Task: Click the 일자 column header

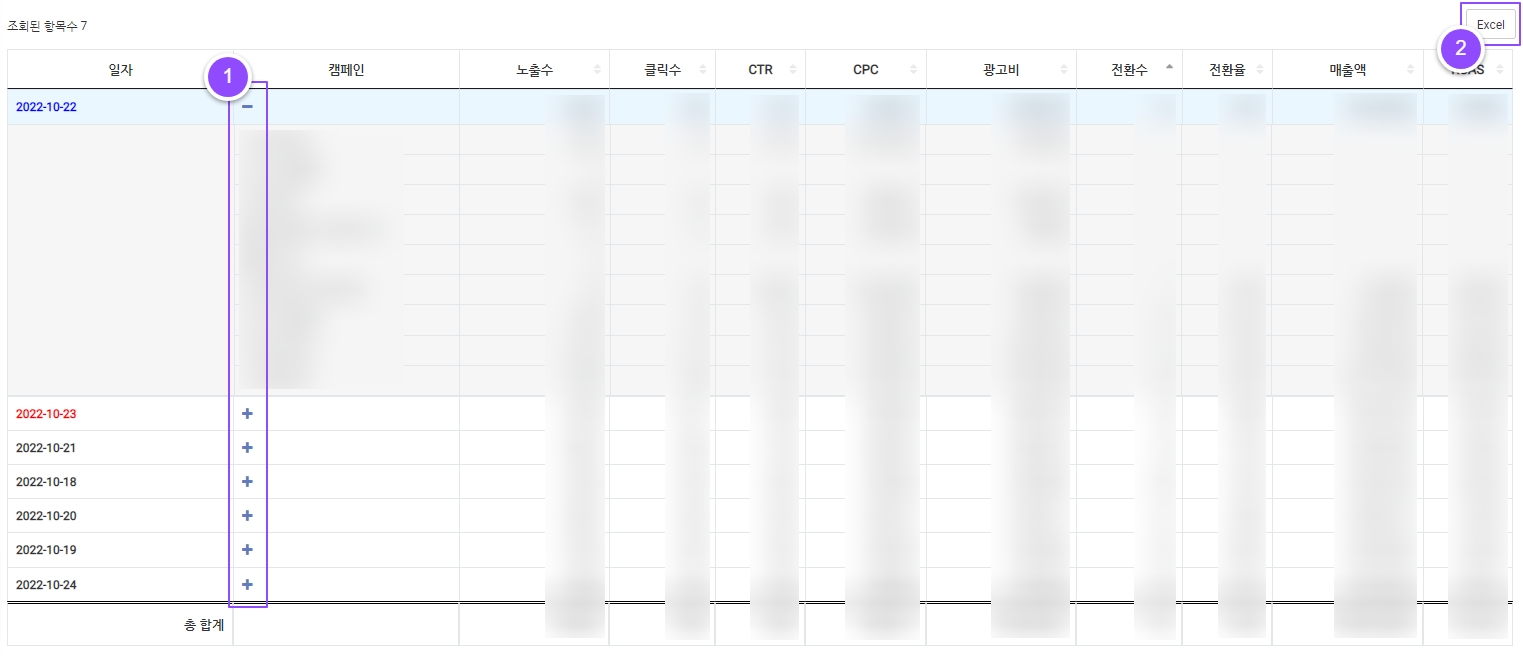Action: point(120,70)
